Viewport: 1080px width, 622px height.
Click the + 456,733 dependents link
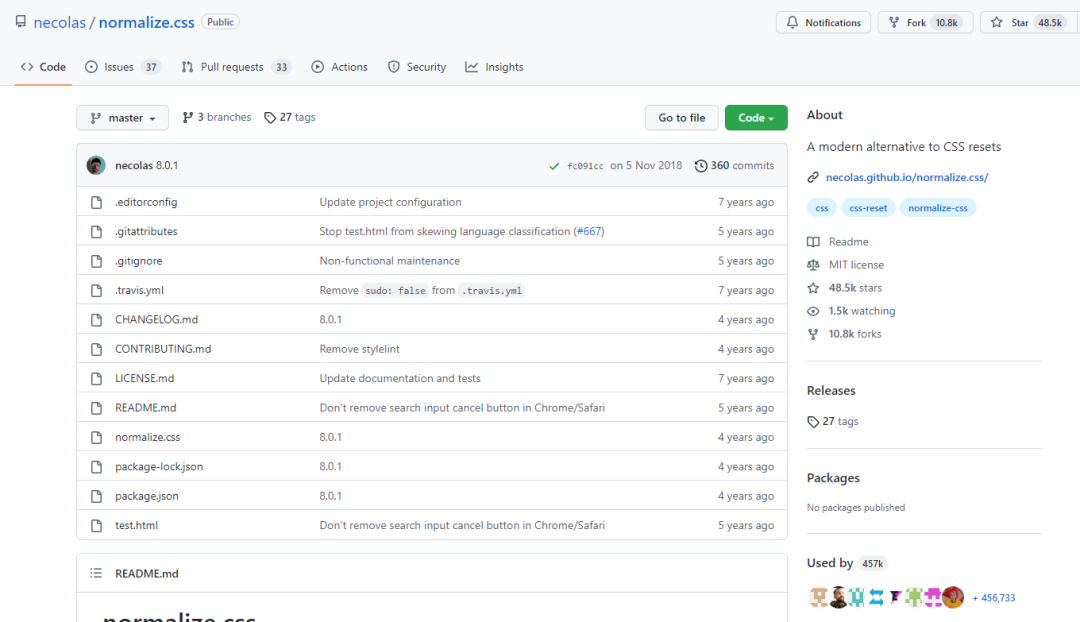tap(994, 598)
